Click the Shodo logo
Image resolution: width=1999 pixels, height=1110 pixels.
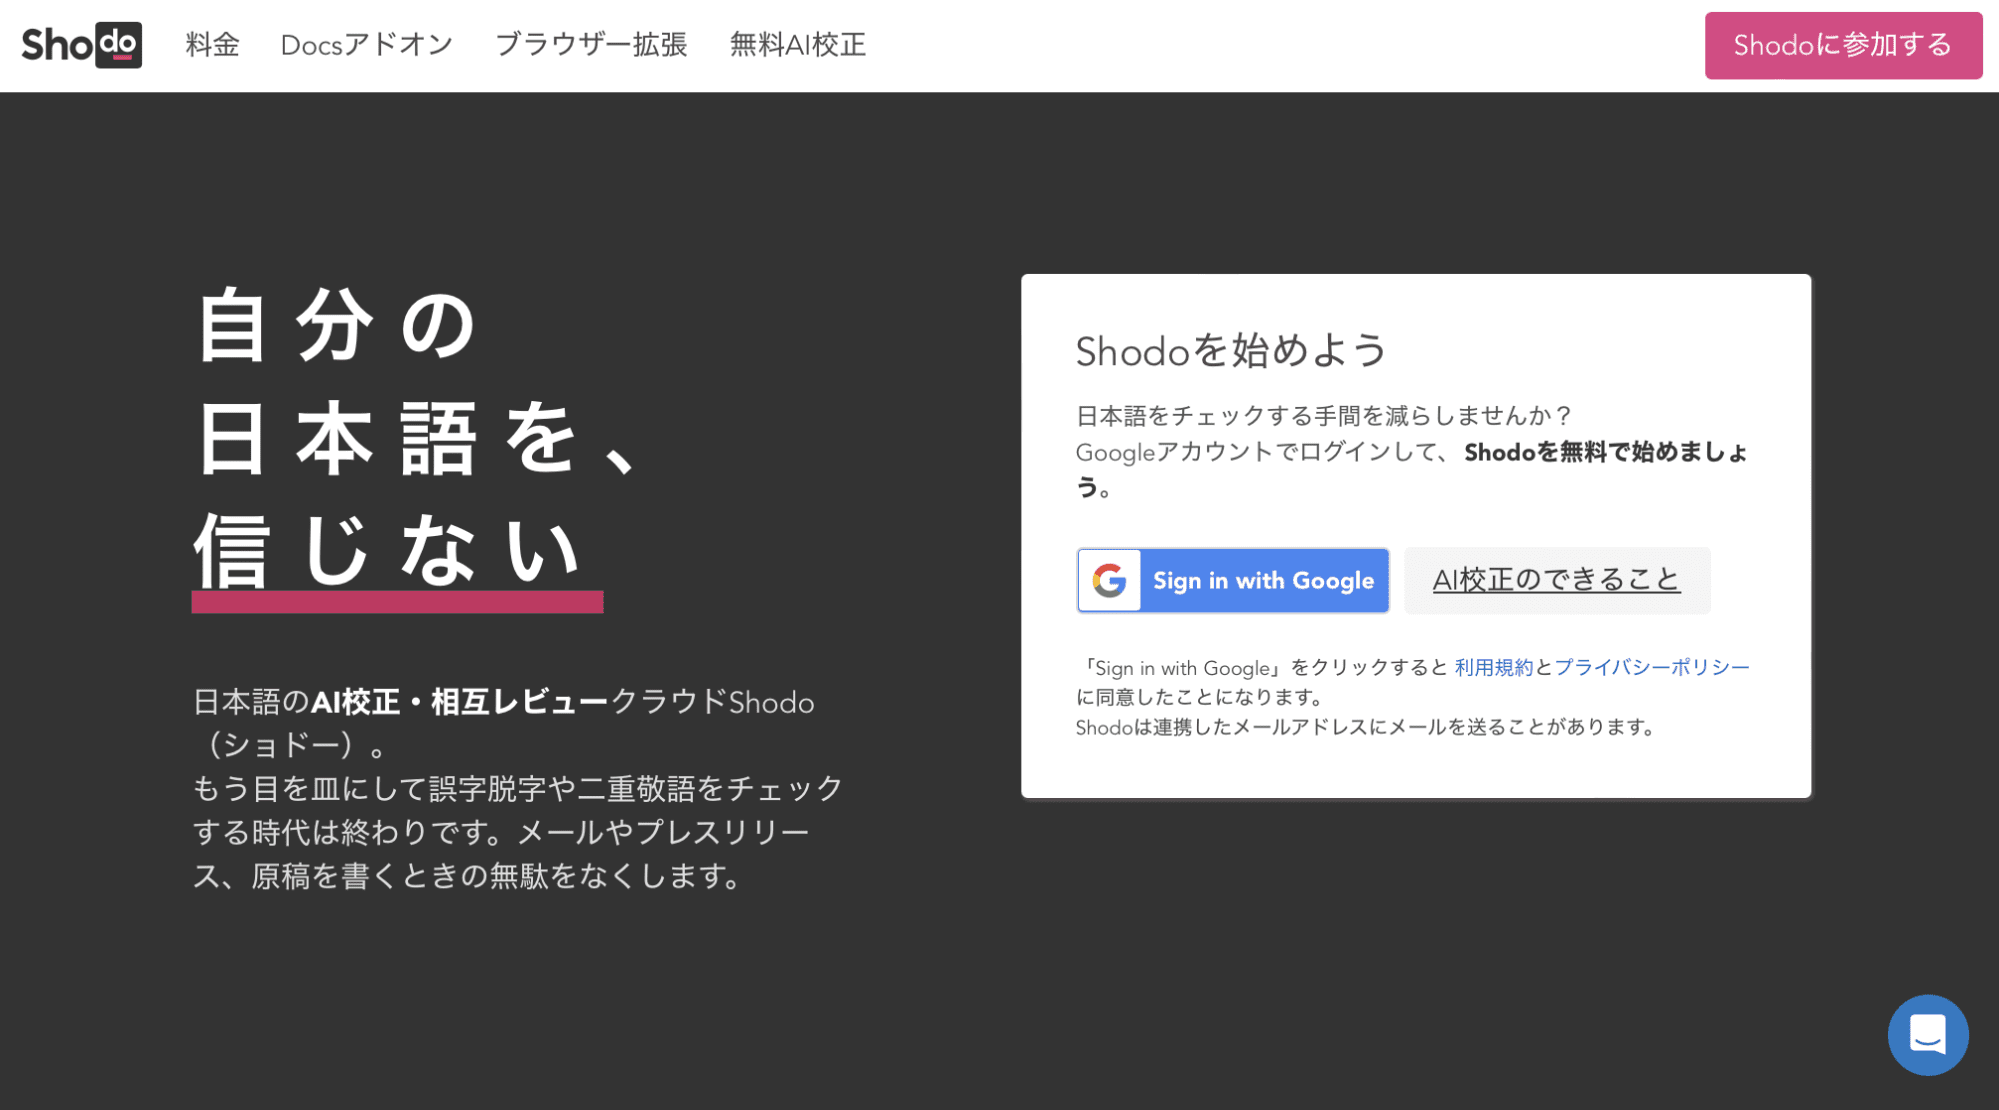[82, 45]
